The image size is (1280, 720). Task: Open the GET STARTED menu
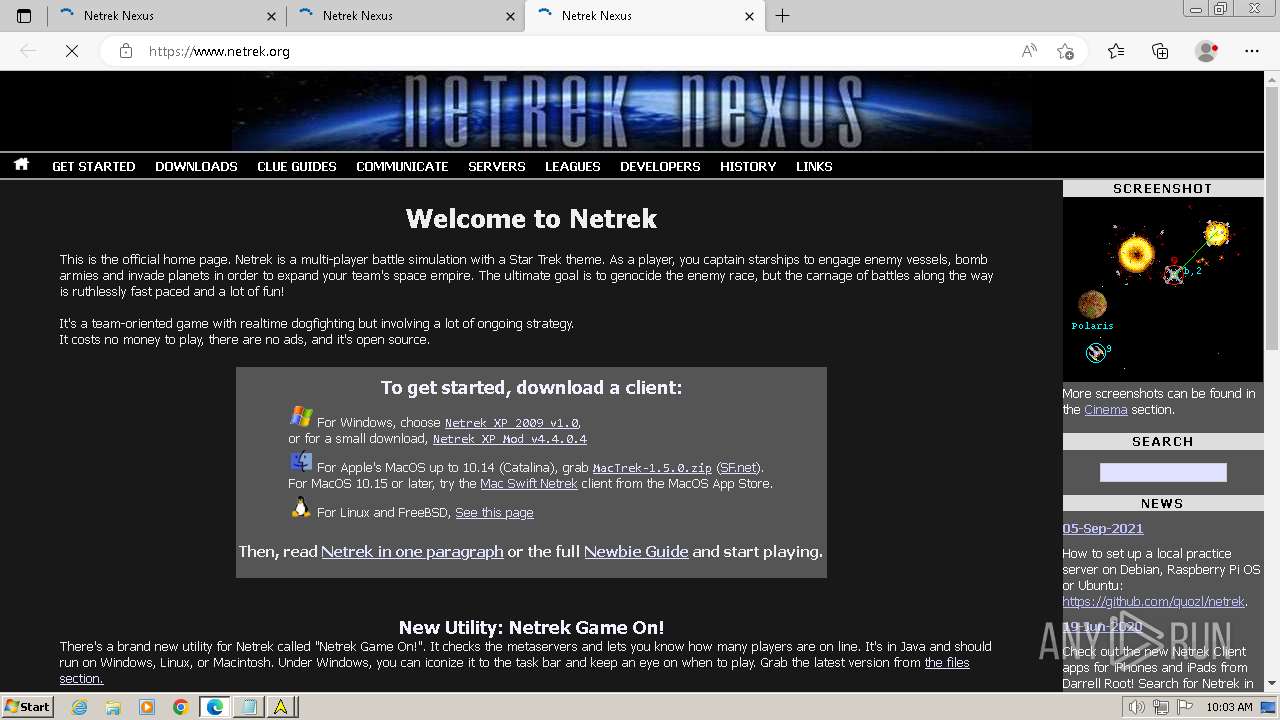click(x=93, y=166)
